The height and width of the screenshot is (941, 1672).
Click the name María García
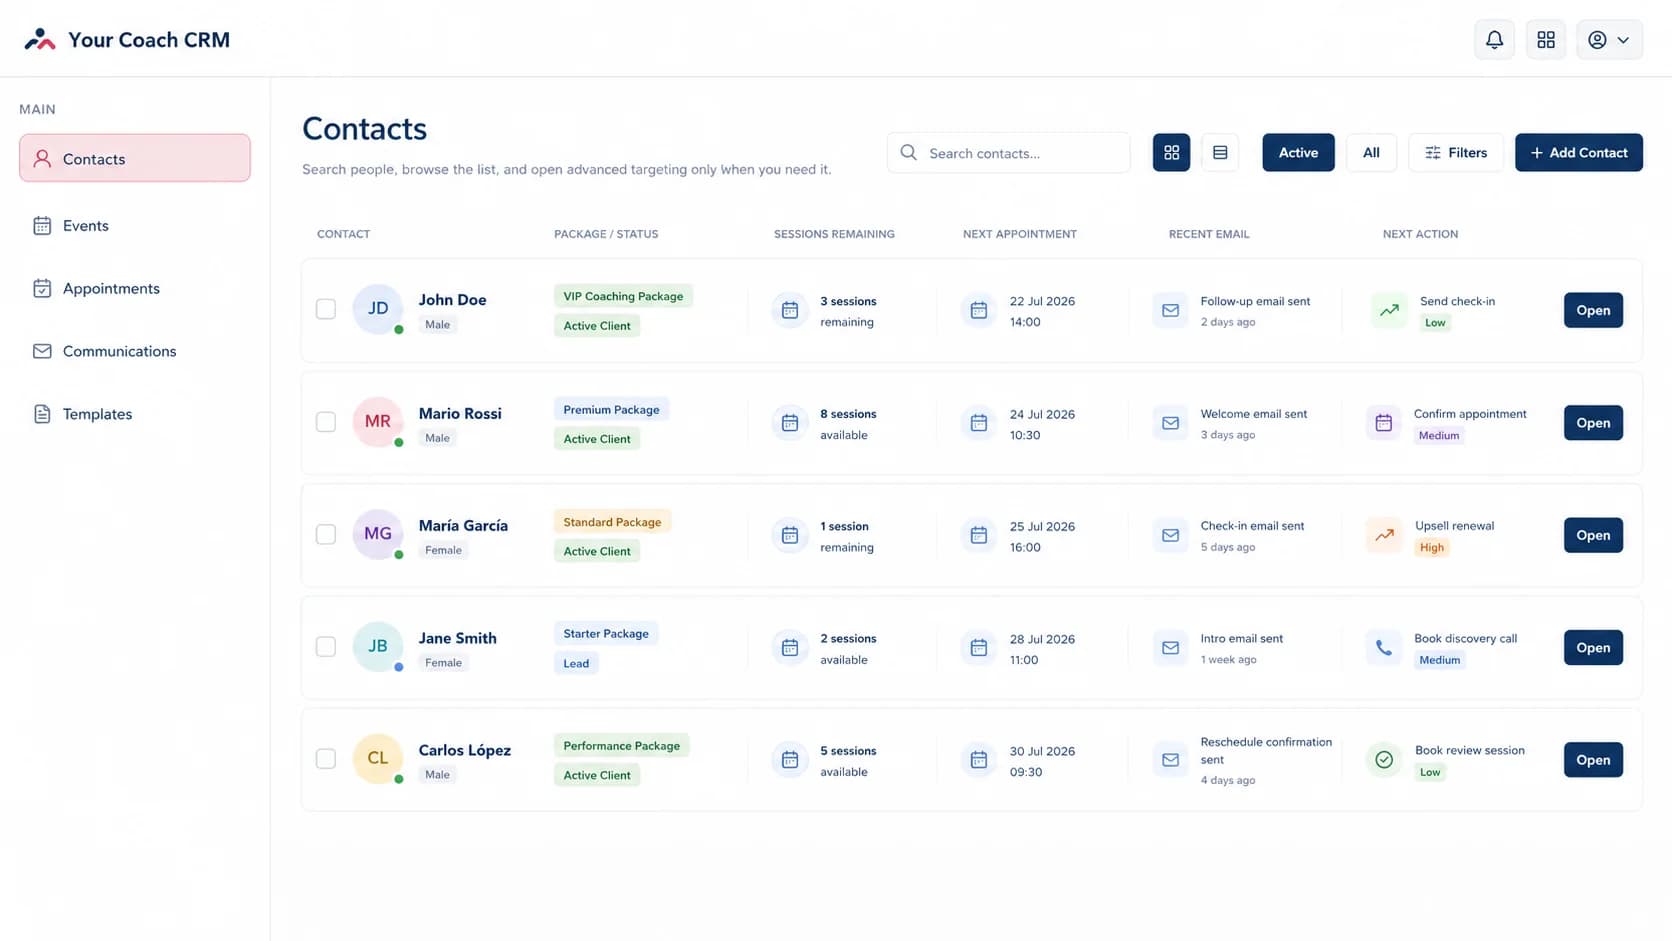click(463, 526)
